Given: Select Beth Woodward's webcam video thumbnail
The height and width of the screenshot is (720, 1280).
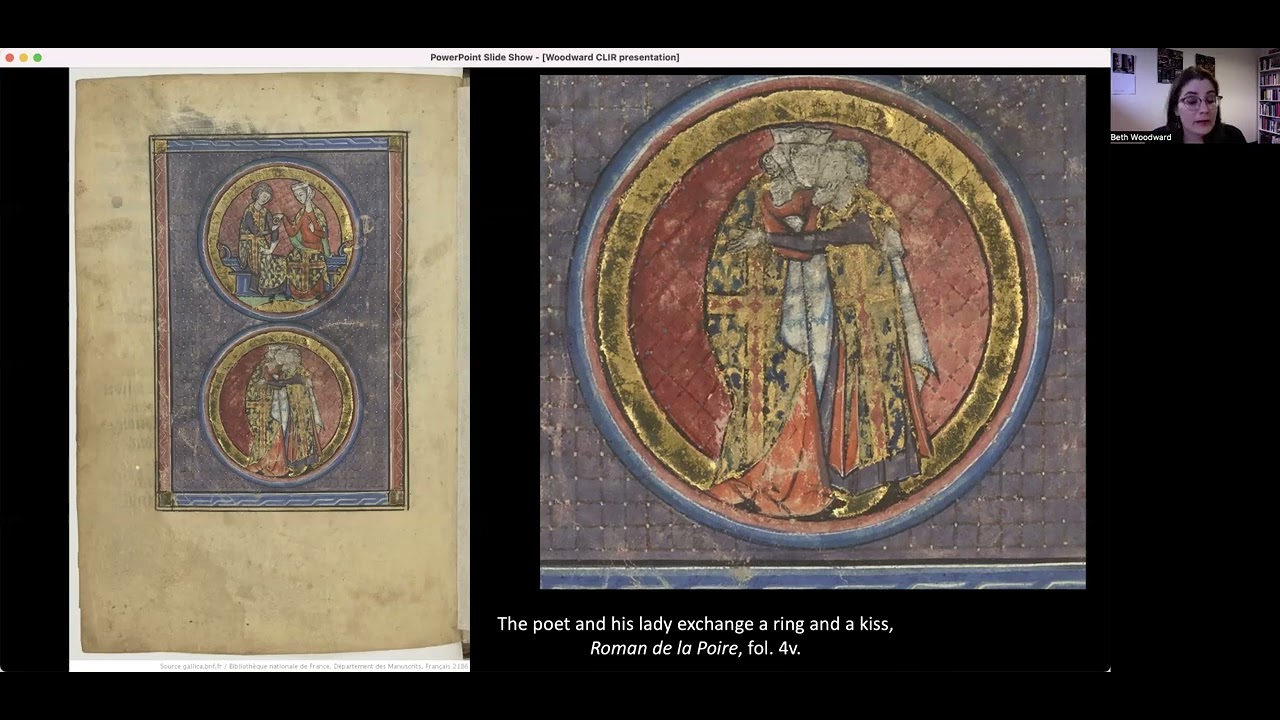Looking at the screenshot, I should click(1195, 96).
